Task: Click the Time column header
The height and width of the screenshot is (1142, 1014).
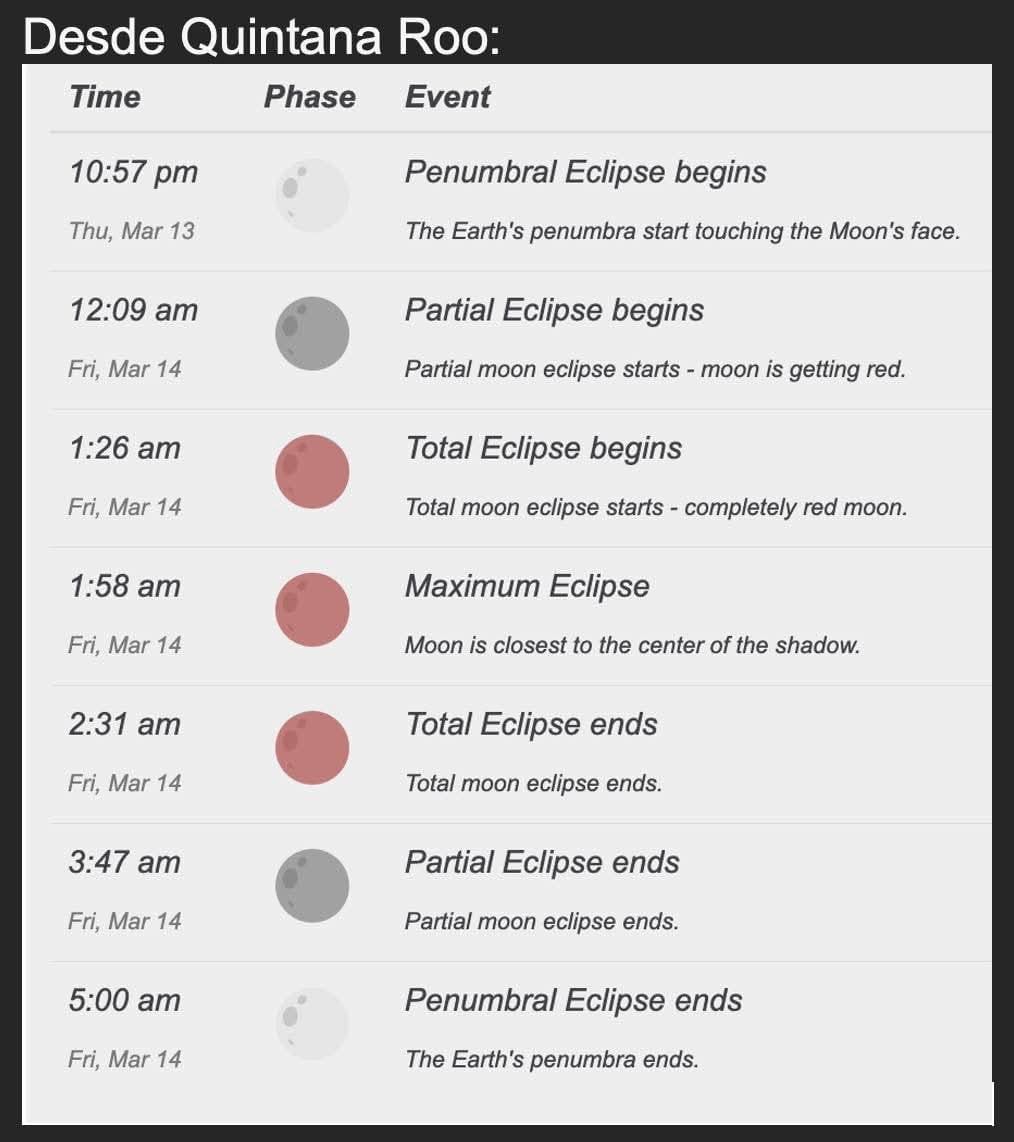Action: (105, 97)
